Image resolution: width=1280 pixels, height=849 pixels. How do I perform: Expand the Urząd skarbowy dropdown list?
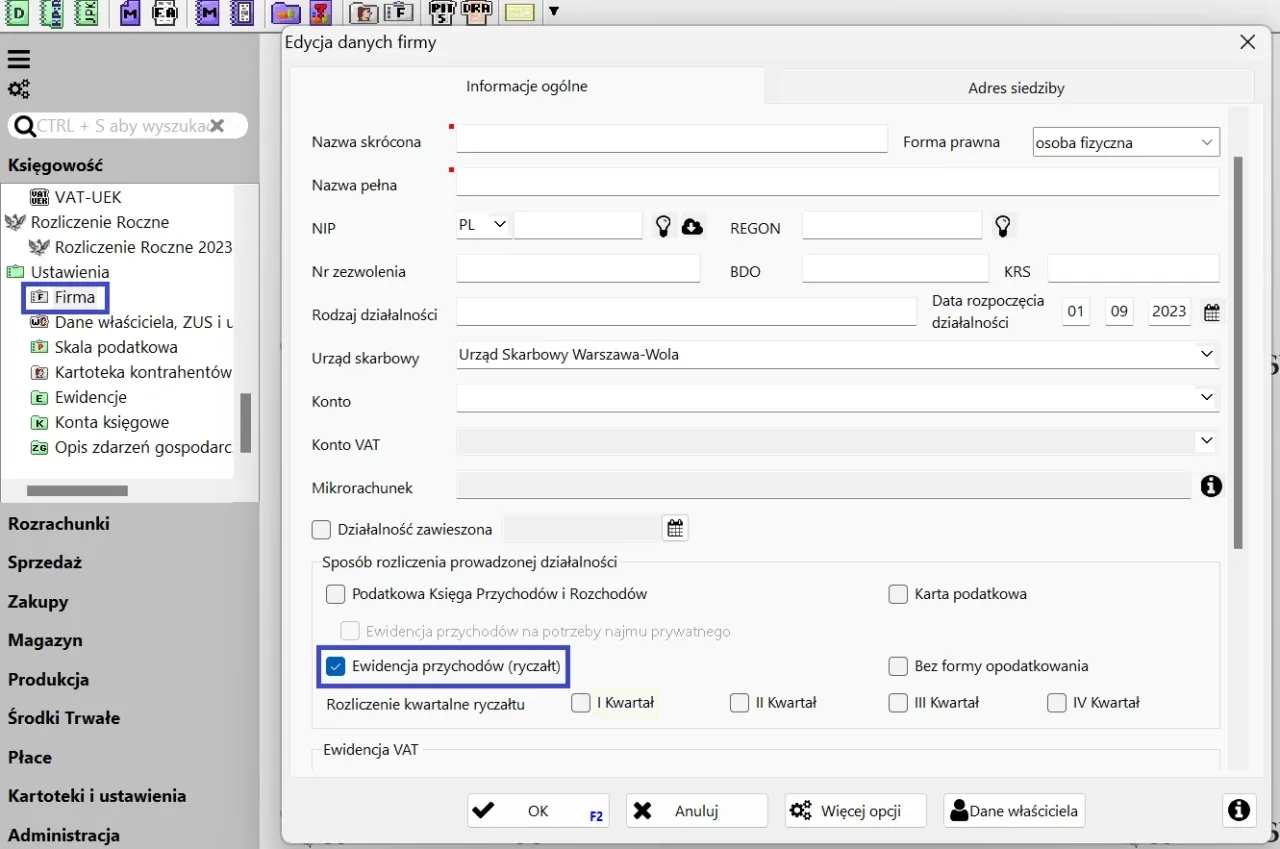[1206, 354]
